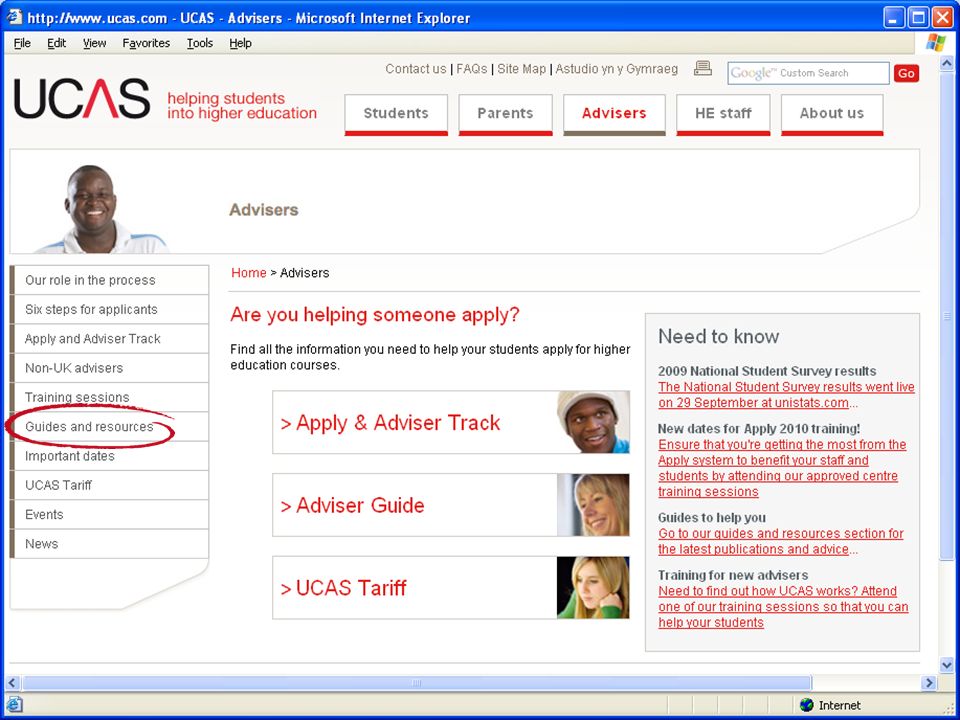Click the Windows flag logo in menu bar
The height and width of the screenshot is (720, 960).
(936, 43)
